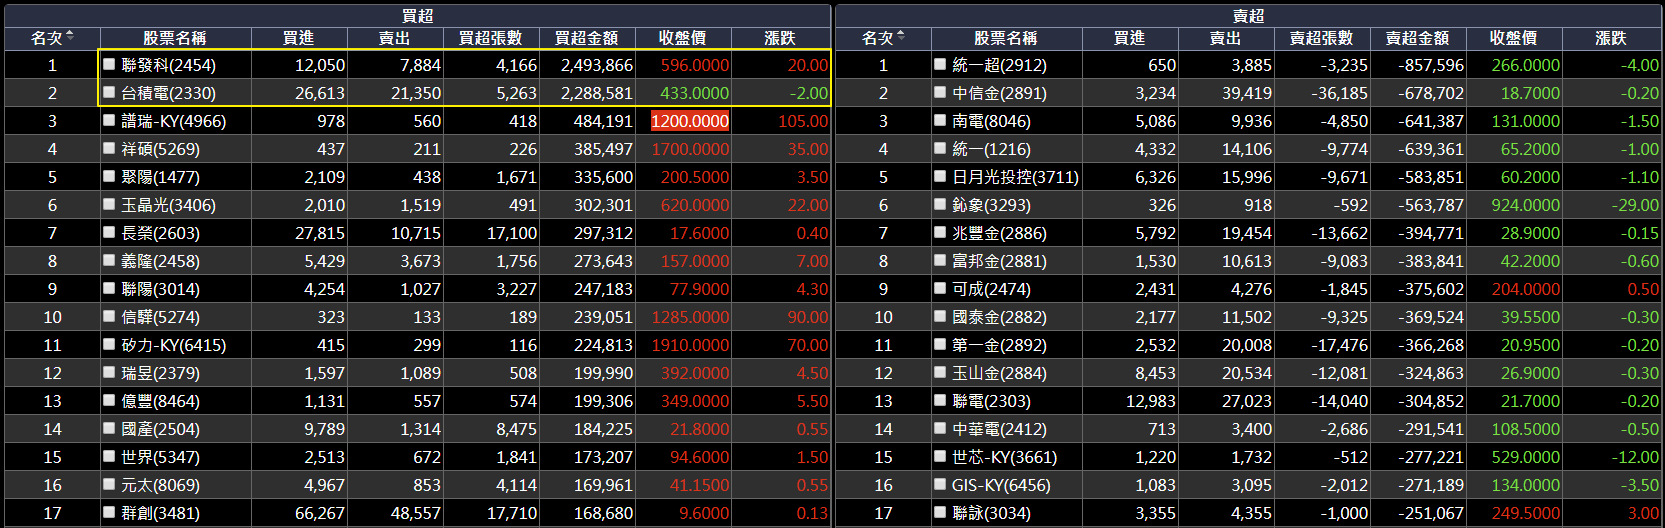Screen dimensions: 1665x528
Task: Click the 買超張數 column header
Action: click(x=490, y=38)
